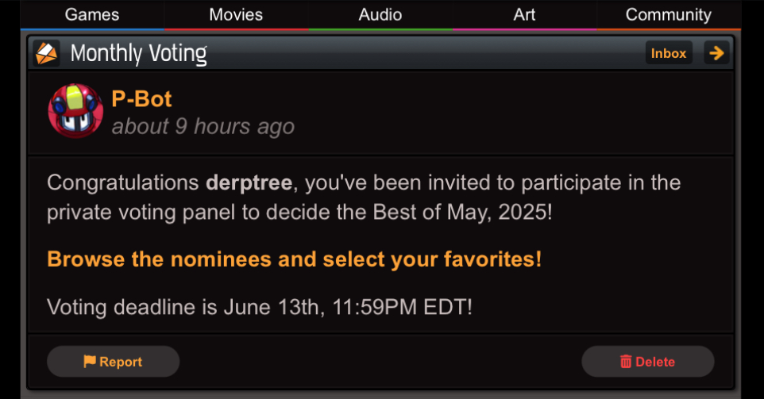The image size is (764, 399).
Task: Go to next message with arrow button
Action: pyautogui.click(x=716, y=53)
